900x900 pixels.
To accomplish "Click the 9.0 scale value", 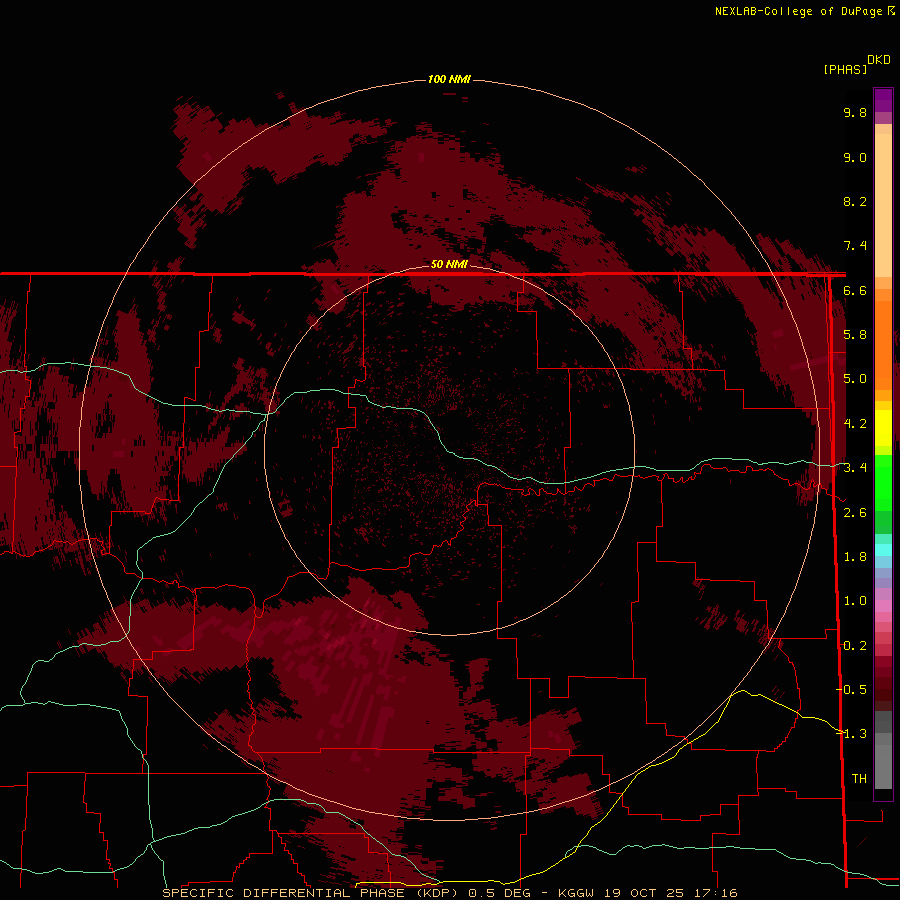I will coord(855,157).
